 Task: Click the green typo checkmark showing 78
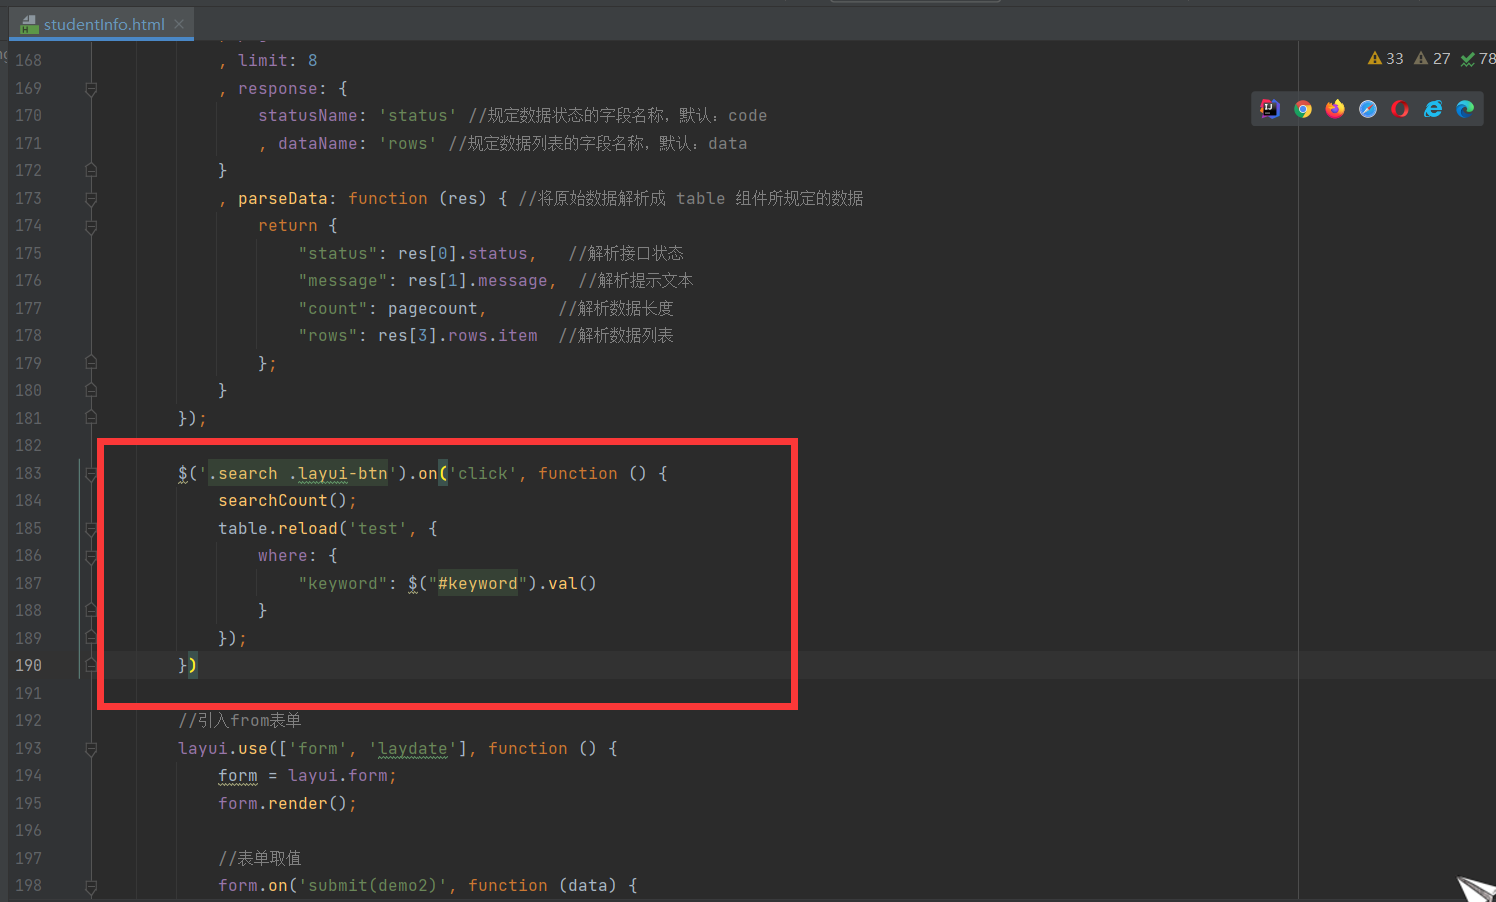(1478, 59)
